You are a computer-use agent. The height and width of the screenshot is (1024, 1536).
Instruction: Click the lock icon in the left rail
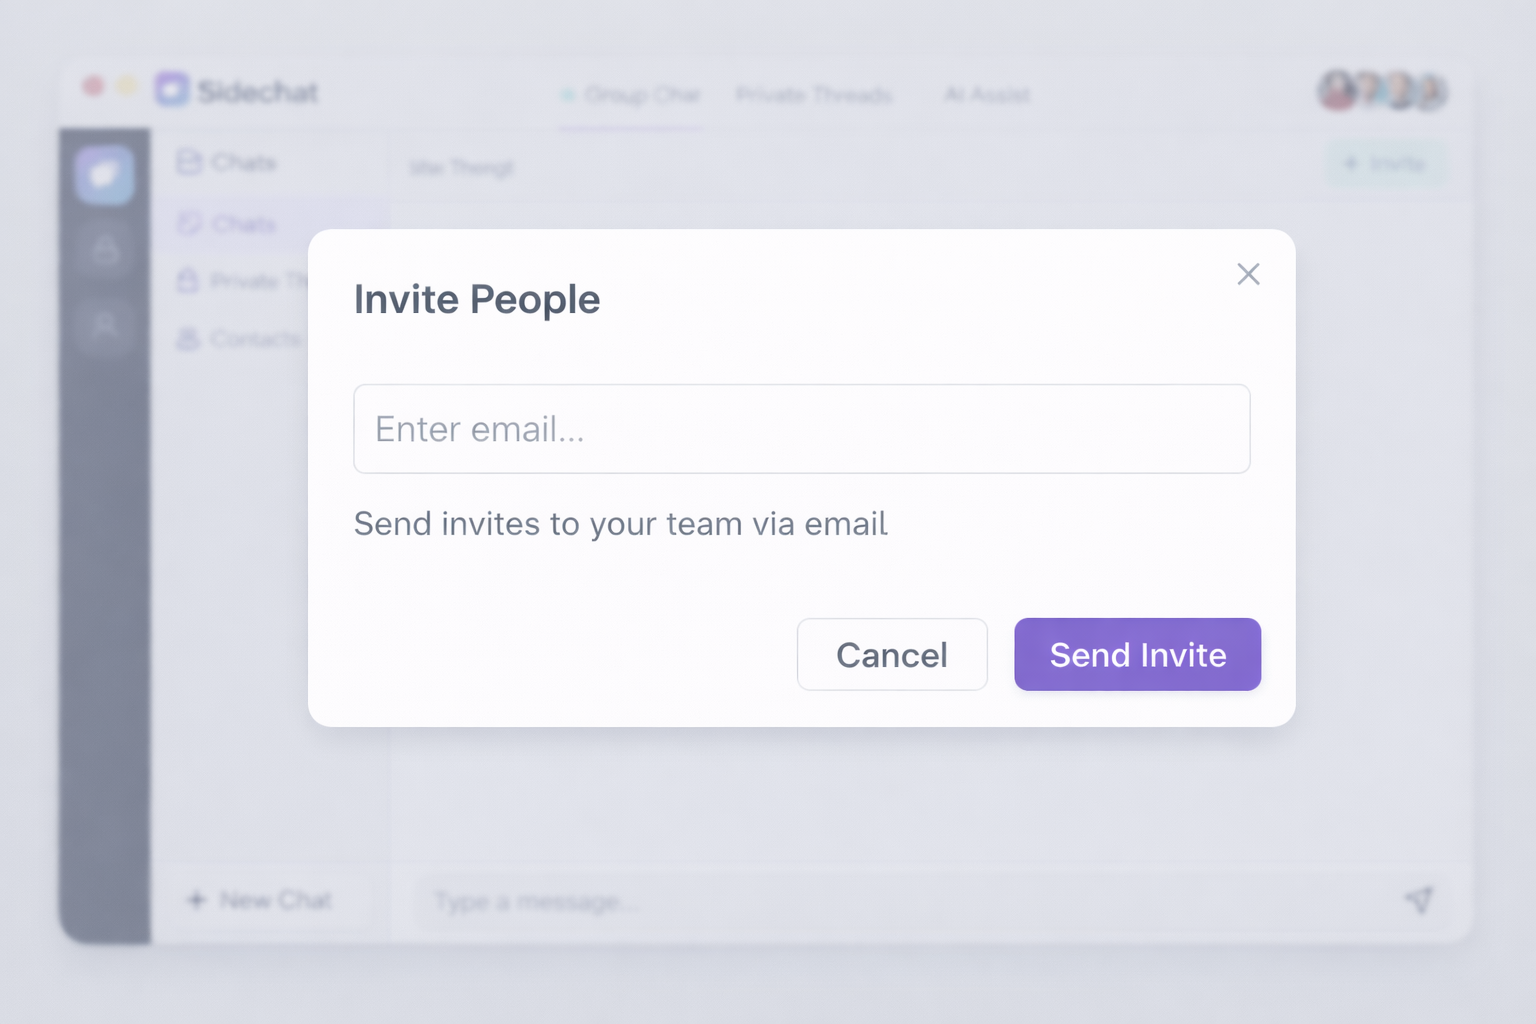click(104, 250)
